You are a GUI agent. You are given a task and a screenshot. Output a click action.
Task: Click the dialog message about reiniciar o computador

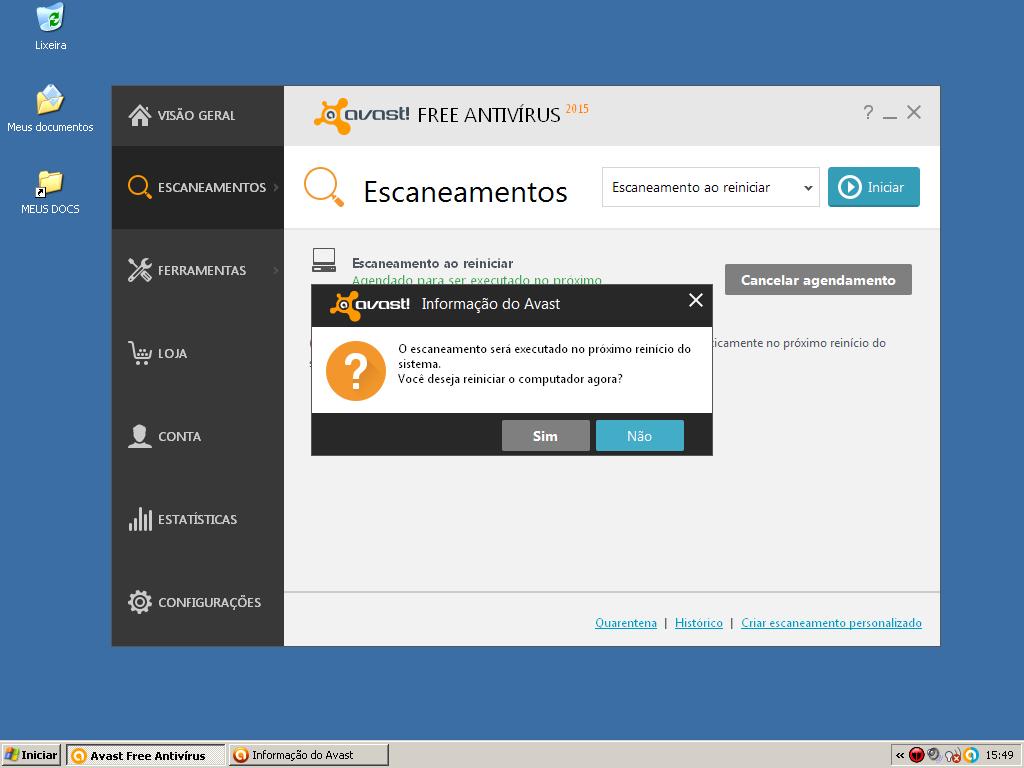click(510, 379)
